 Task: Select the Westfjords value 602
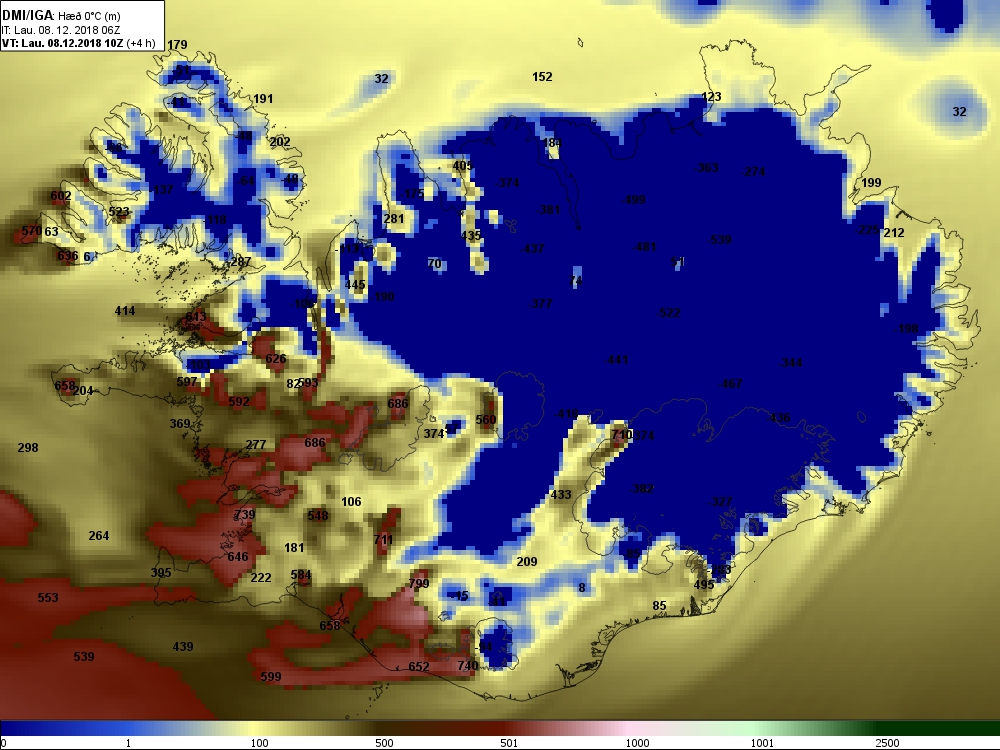(x=61, y=196)
